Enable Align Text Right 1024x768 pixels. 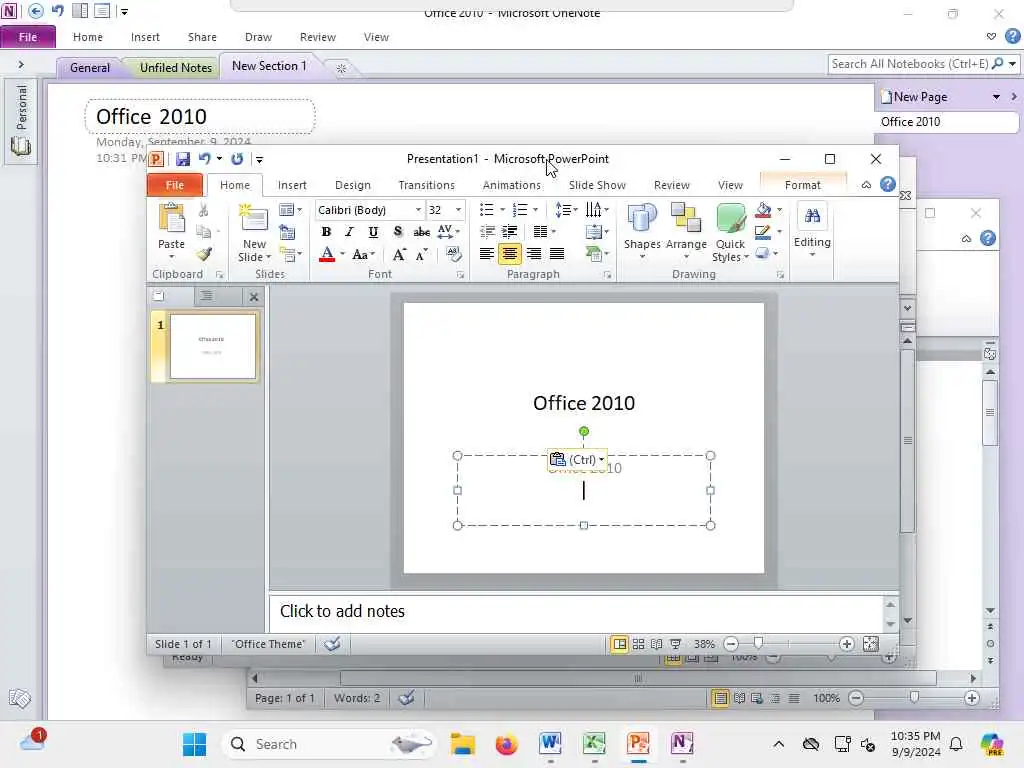click(534, 253)
